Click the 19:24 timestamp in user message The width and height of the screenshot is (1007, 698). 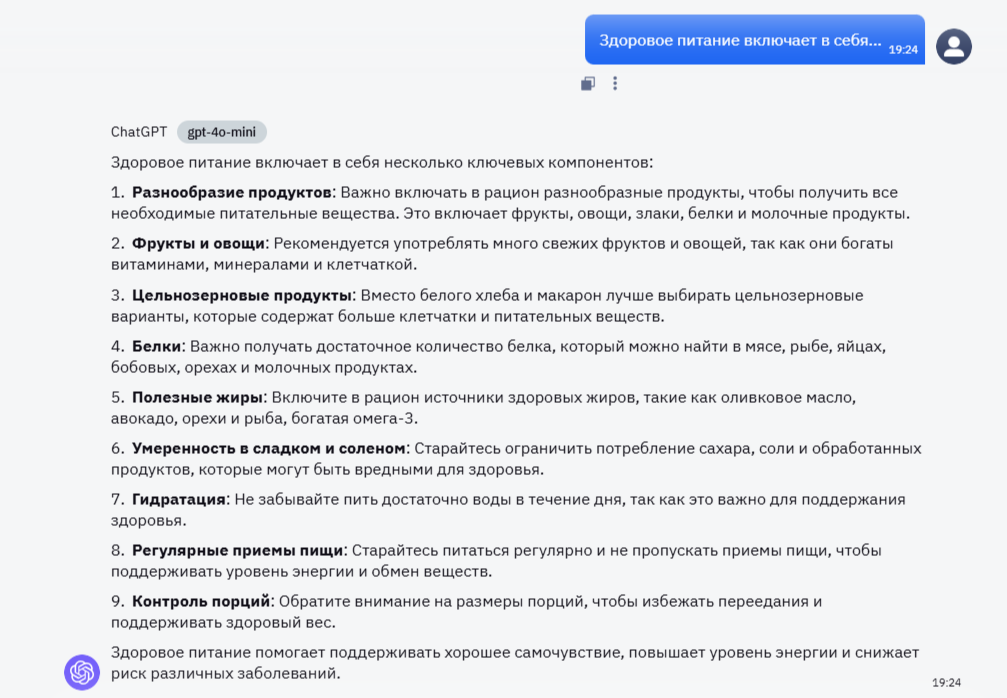click(x=903, y=49)
